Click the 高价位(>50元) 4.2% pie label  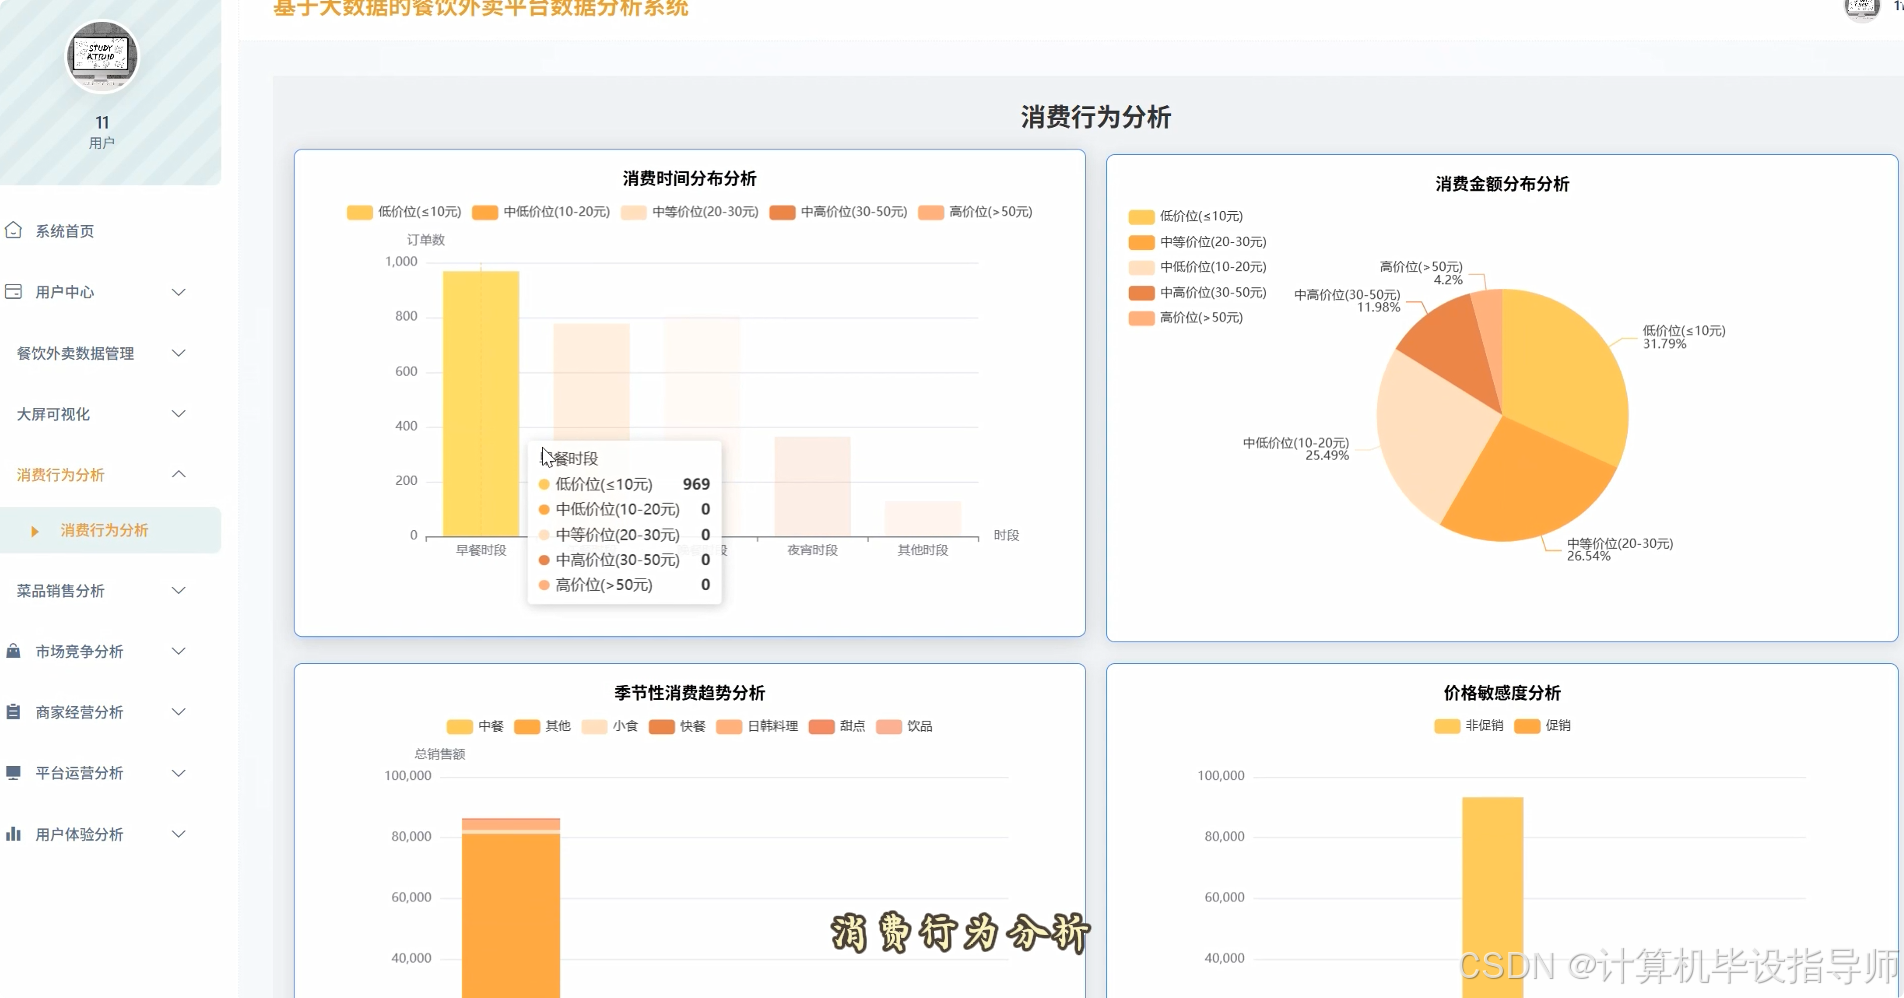1421,273
